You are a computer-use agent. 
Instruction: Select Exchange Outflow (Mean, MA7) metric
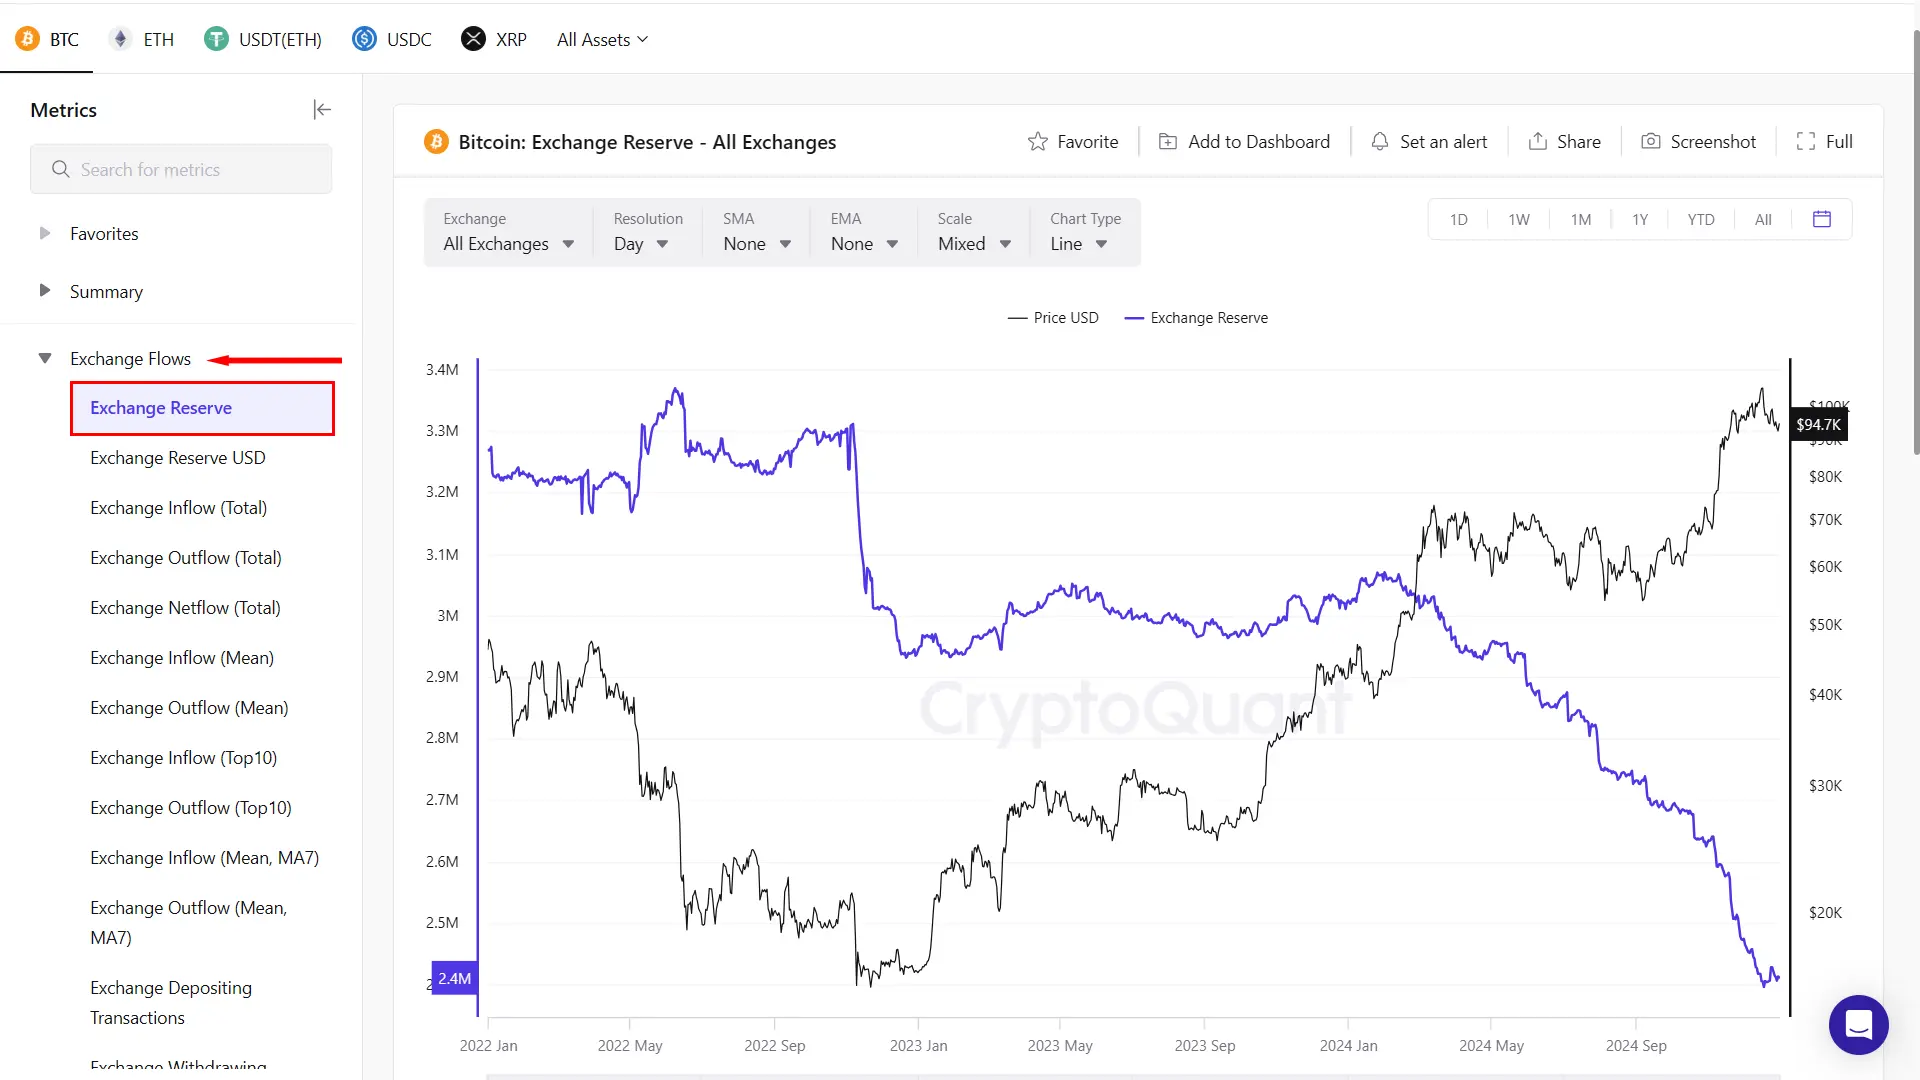[x=189, y=922]
